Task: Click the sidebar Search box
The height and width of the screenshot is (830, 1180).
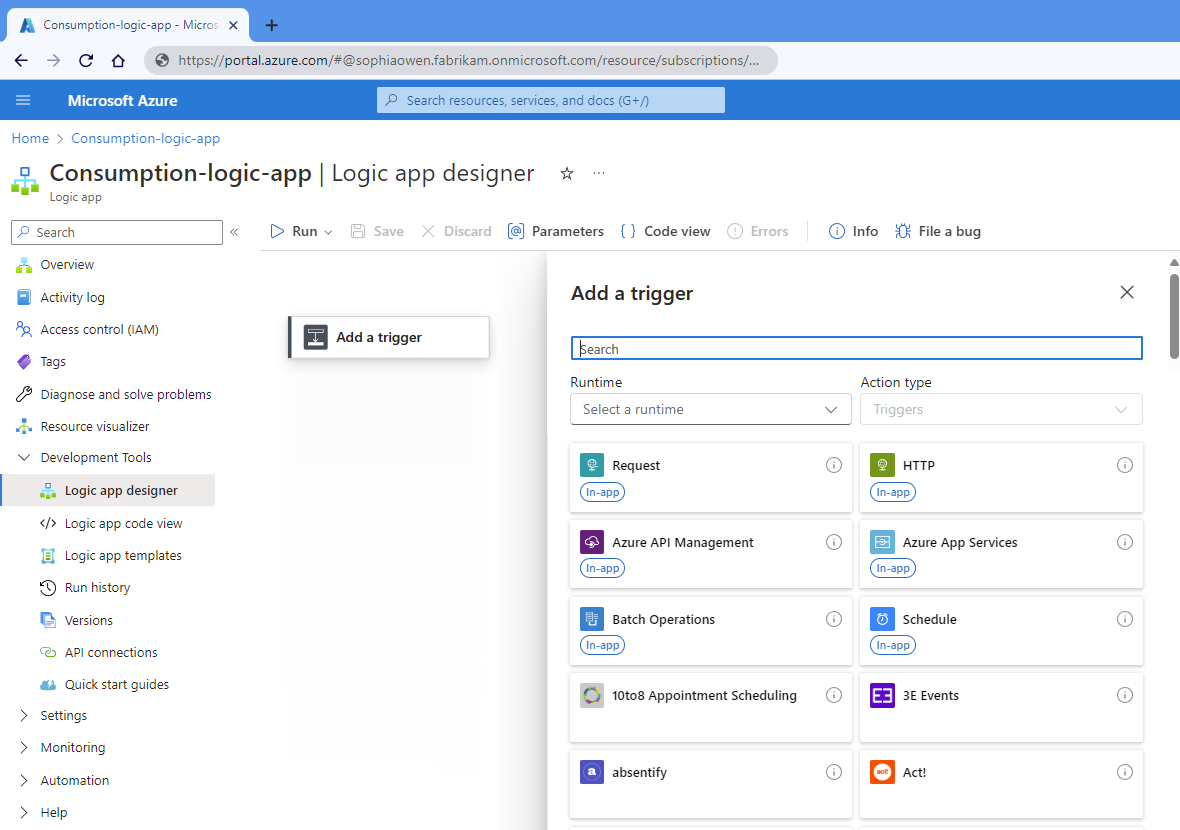Action: pos(117,233)
